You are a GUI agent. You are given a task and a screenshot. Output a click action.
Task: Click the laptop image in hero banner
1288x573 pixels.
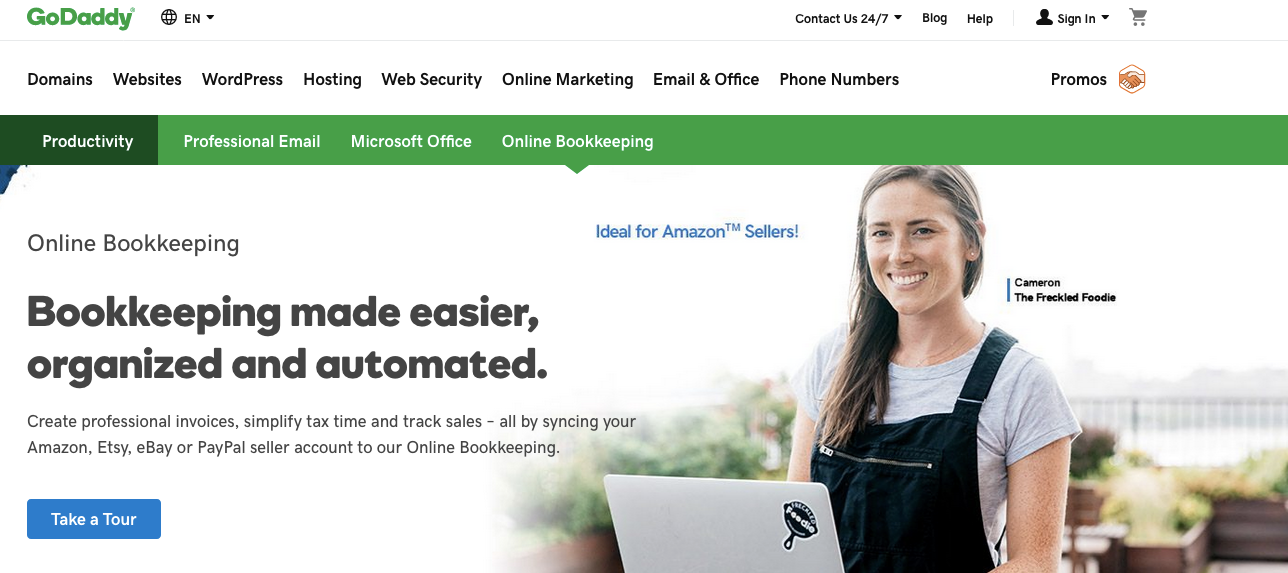pos(718,523)
